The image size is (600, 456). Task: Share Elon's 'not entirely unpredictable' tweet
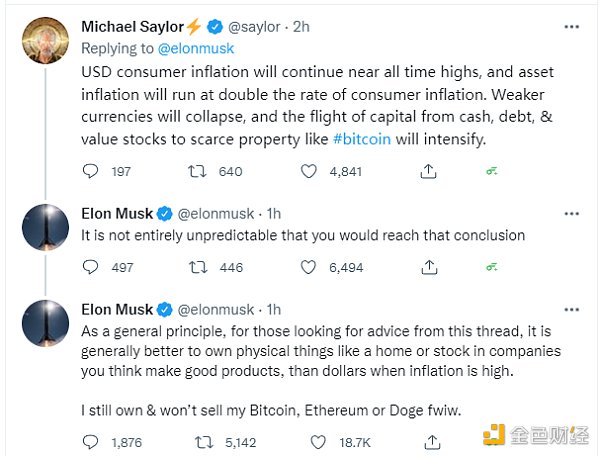tap(428, 267)
